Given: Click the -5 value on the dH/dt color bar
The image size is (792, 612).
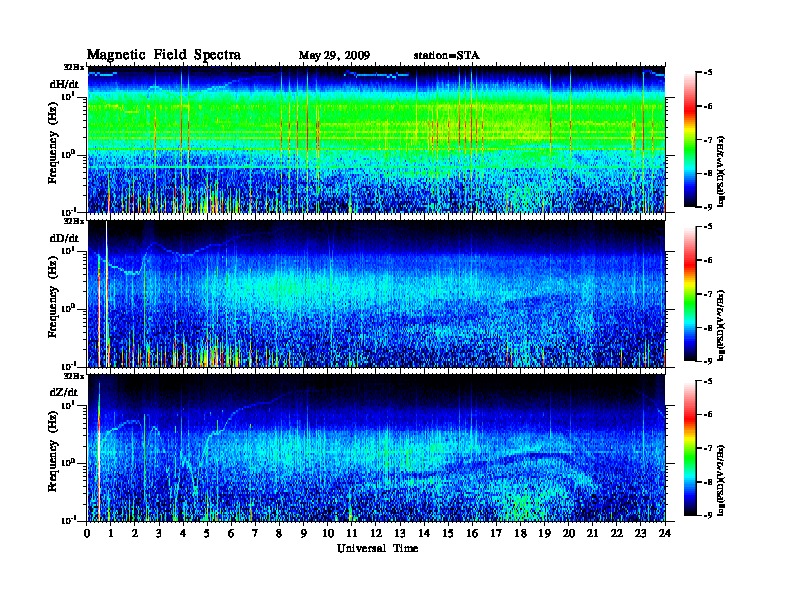Looking at the screenshot, I should 708,73.
